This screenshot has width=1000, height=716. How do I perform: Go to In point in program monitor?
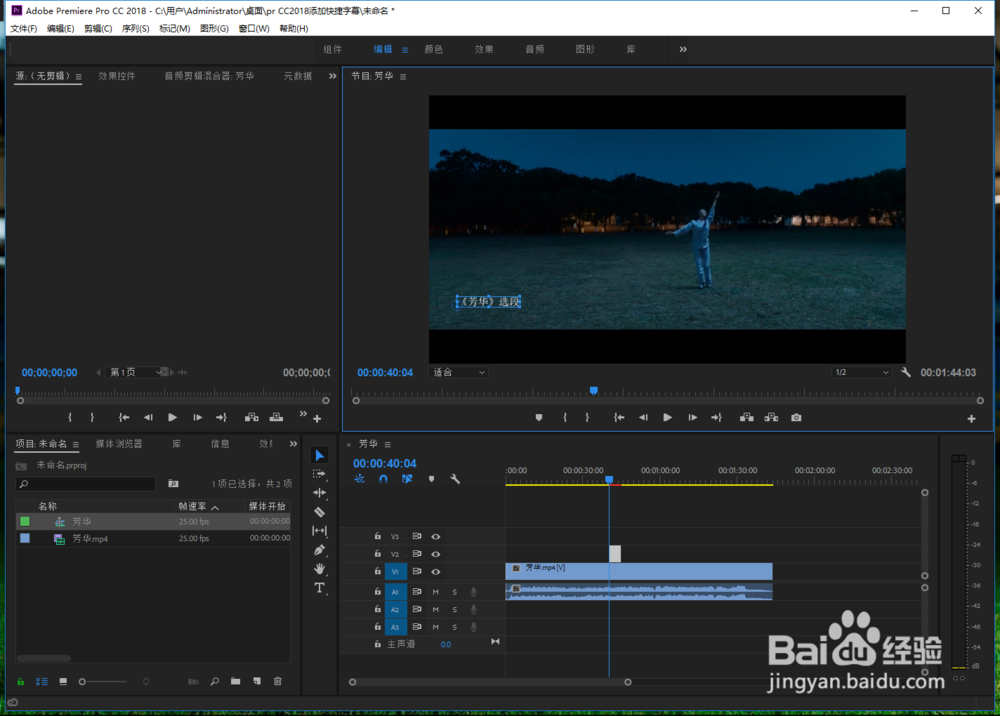pyautogui.click(x=619, y=418)
